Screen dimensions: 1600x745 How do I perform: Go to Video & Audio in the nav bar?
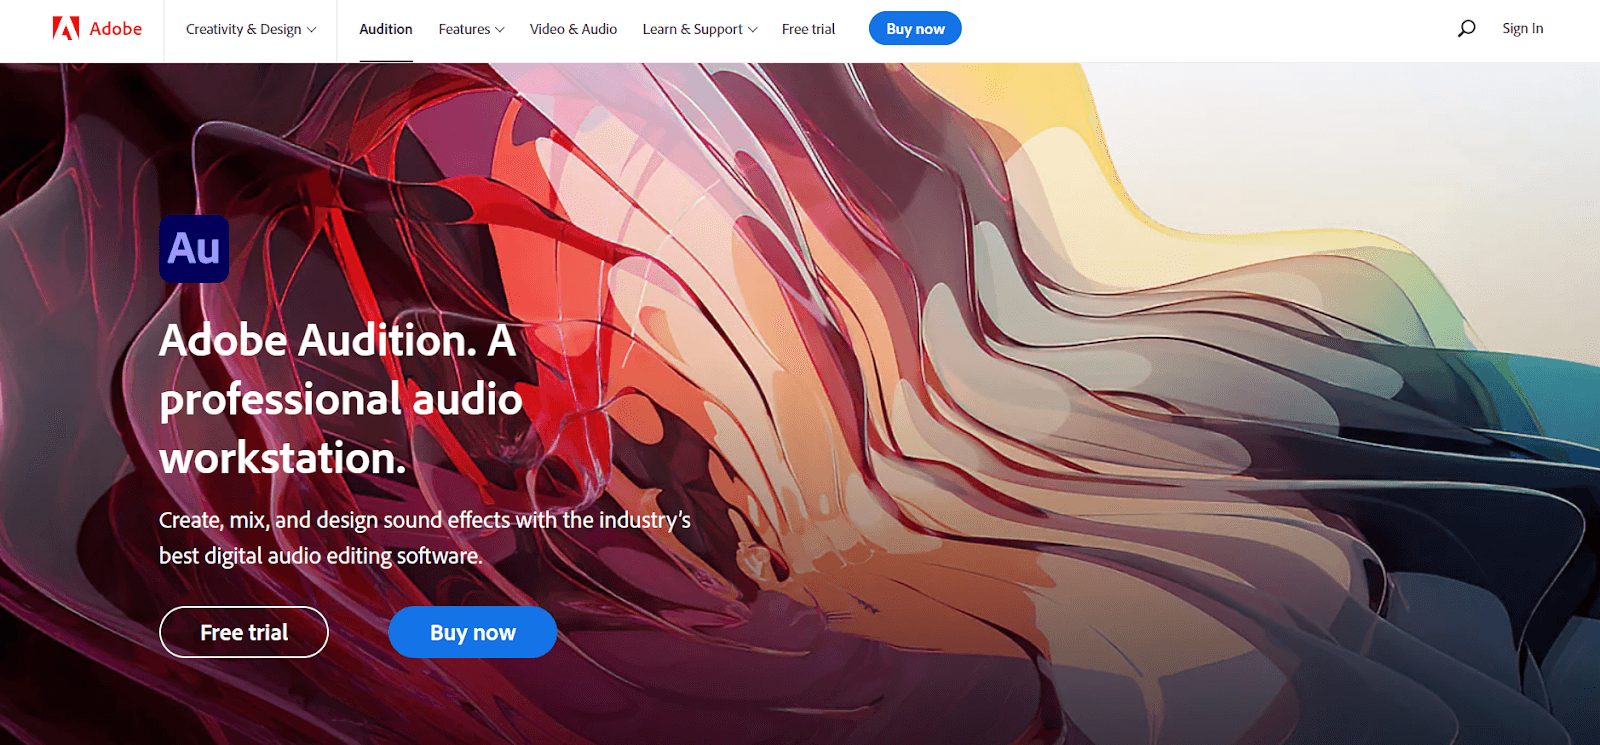pyautogui.click(x=573, y=29)
